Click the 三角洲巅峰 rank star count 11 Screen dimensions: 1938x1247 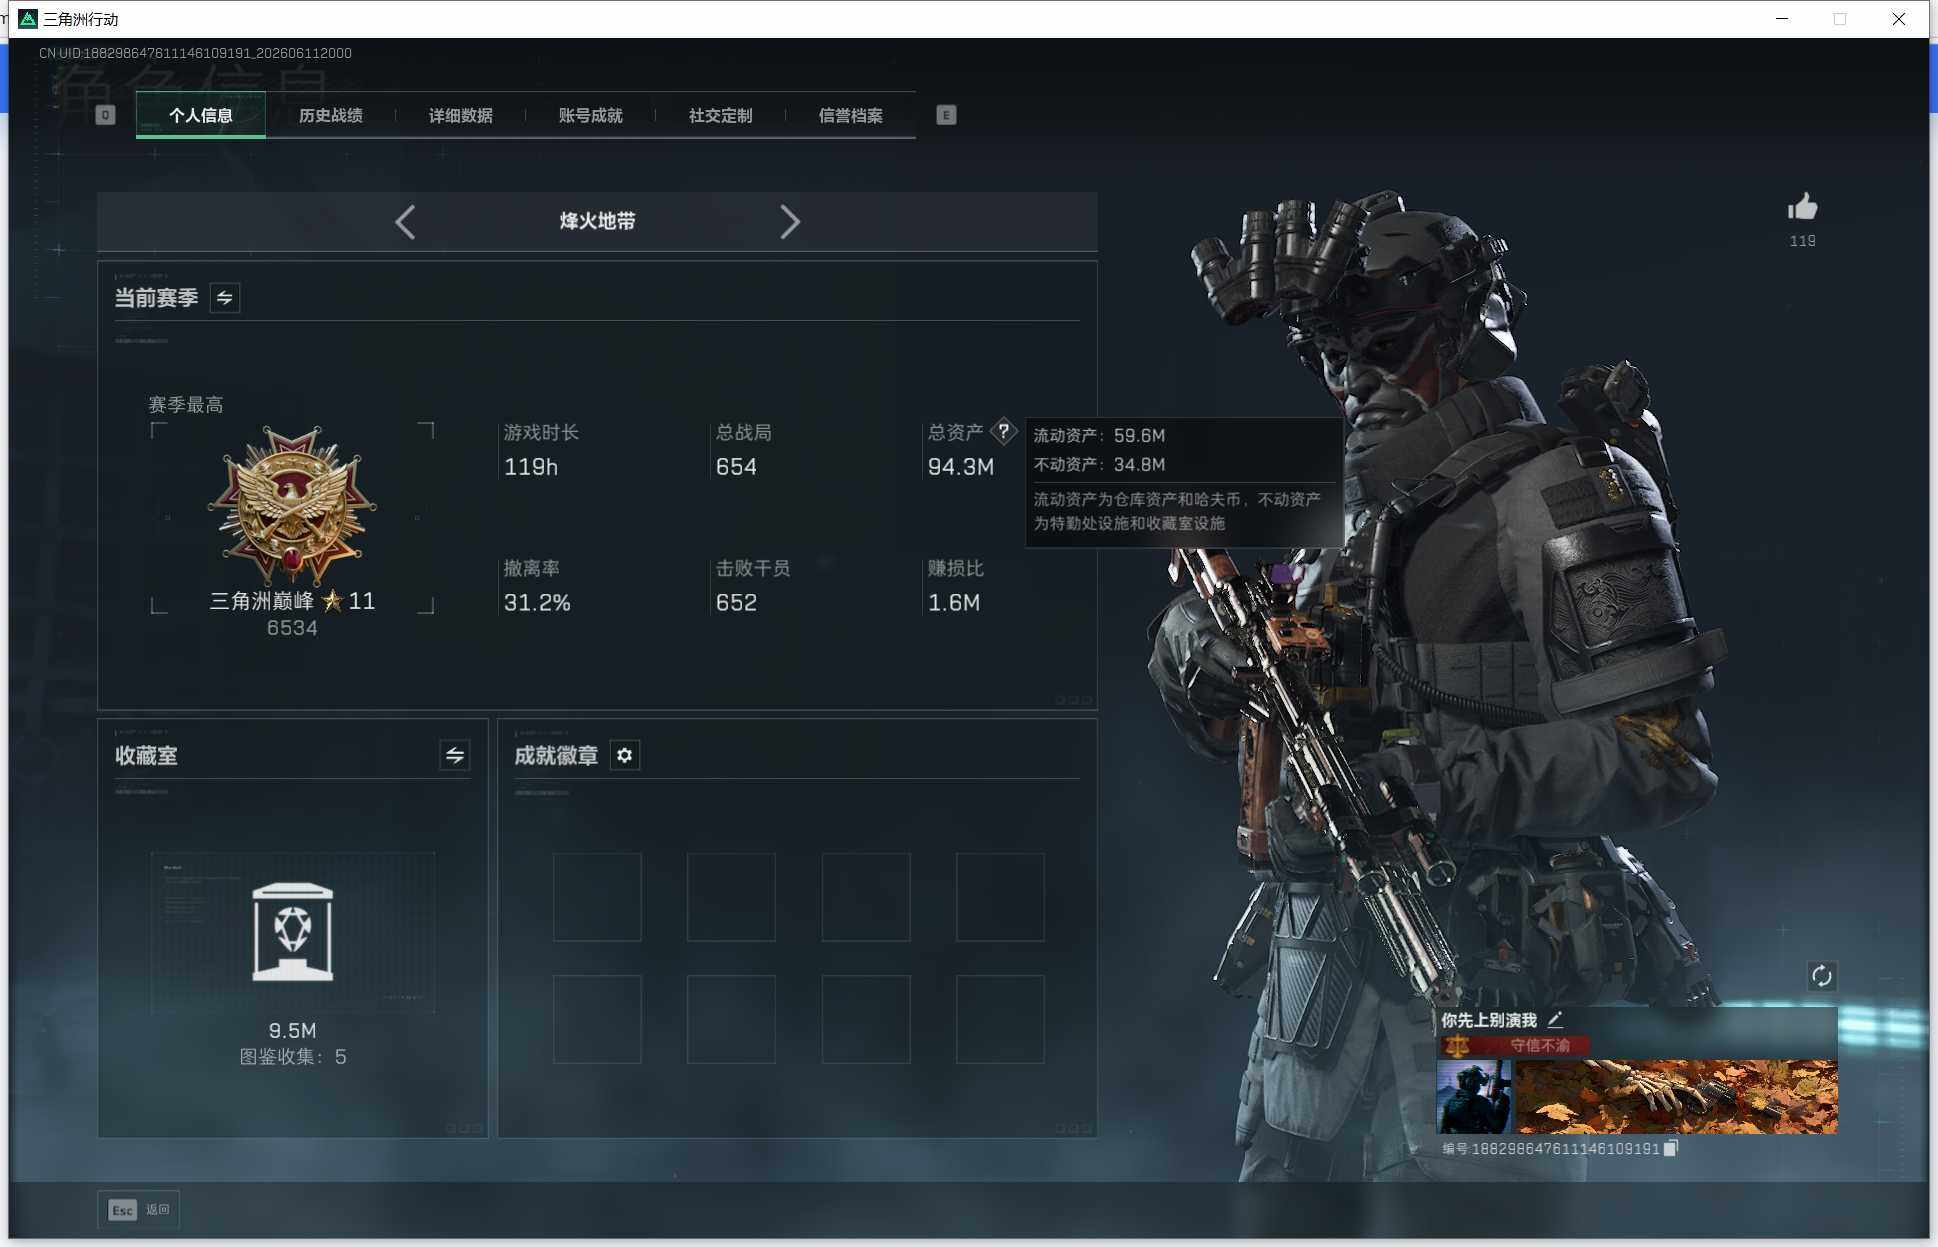pos(361,601)
